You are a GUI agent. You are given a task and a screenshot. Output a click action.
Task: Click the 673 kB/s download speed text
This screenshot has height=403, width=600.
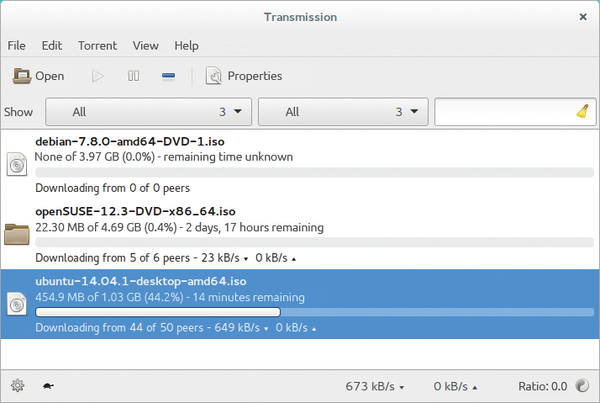click(x=370, y=386)
